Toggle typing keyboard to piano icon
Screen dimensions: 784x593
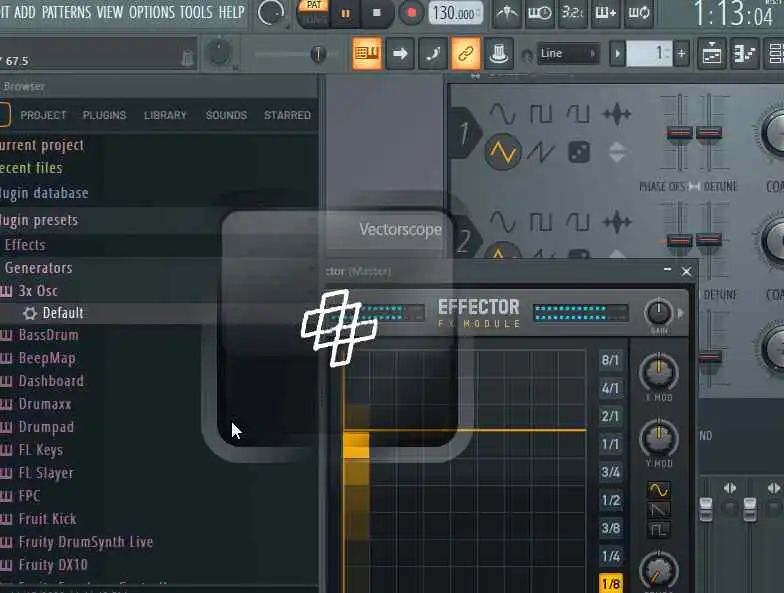tap(367, 53)
